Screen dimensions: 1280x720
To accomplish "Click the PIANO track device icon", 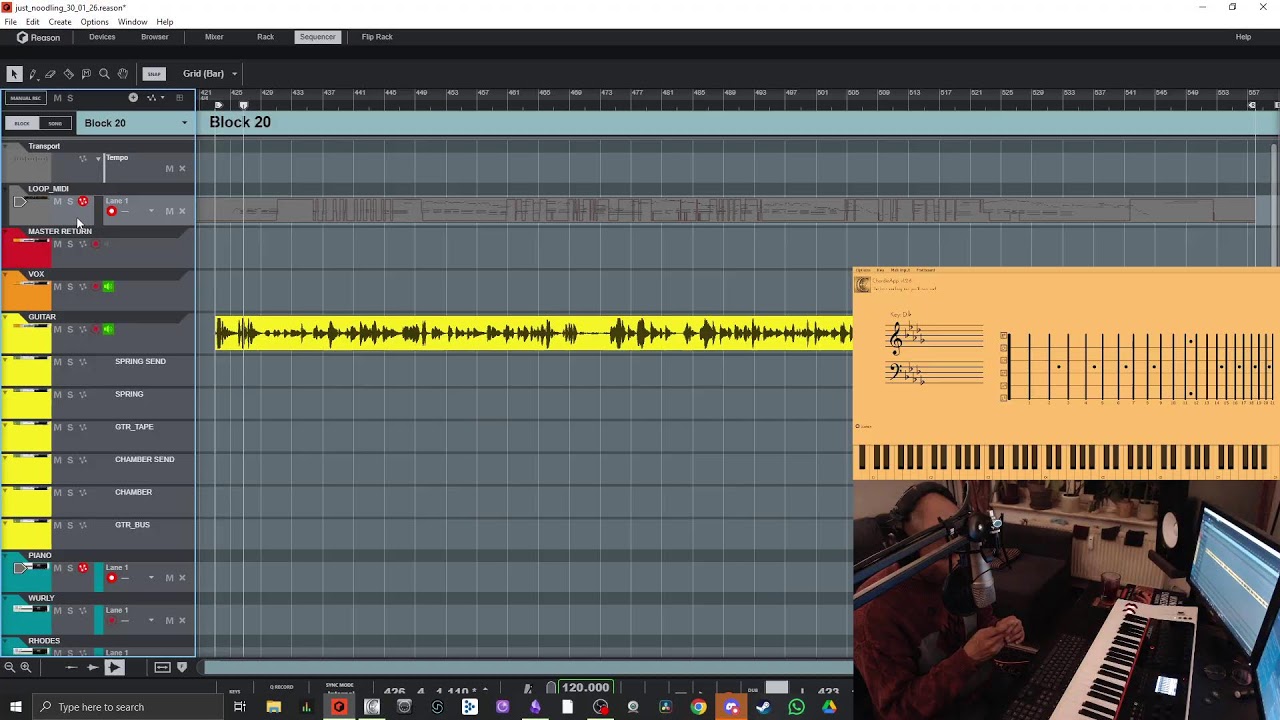I will (21, 569).
